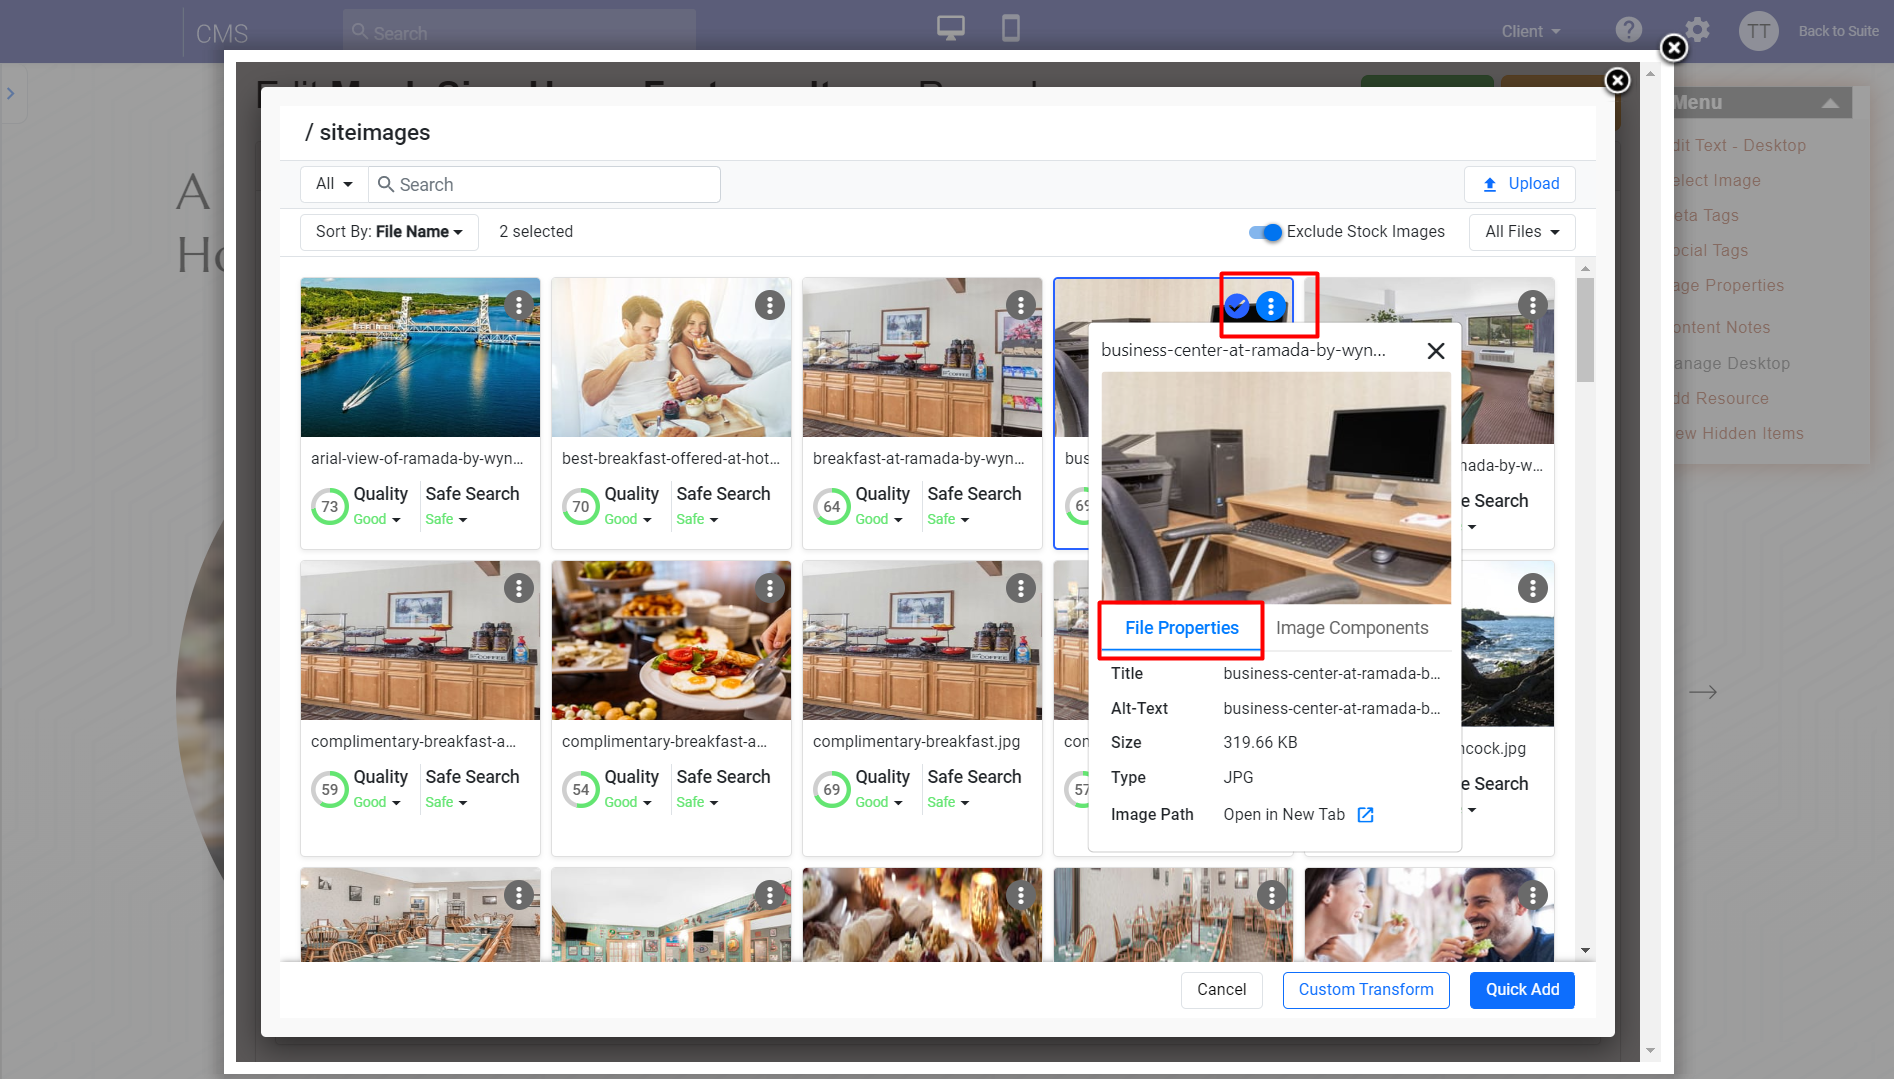This screenshot has height=1079, width=1894.
Task: Collapse the Menu panel arrow
Action: [1830, 103]
